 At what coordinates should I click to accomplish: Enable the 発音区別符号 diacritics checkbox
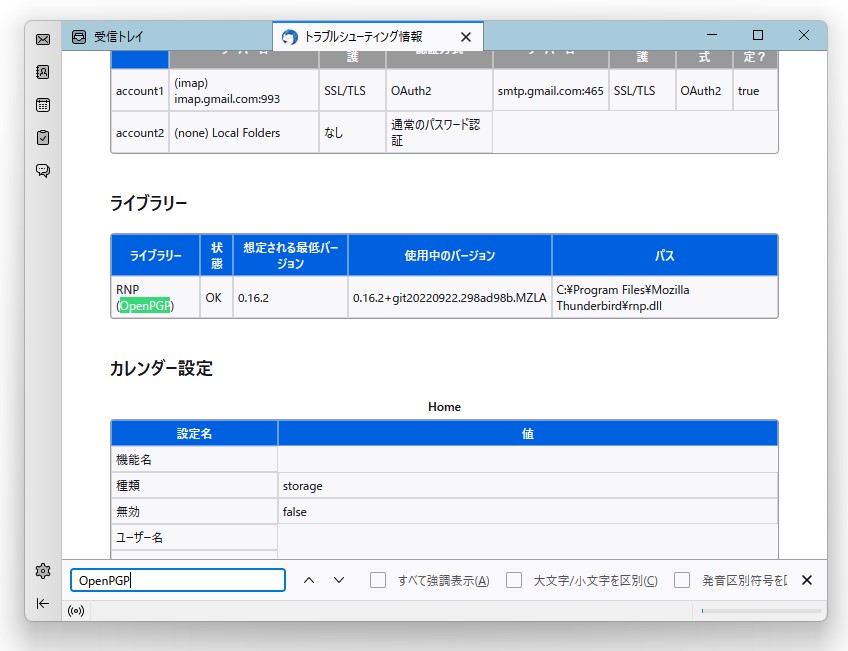pos(681,580)
